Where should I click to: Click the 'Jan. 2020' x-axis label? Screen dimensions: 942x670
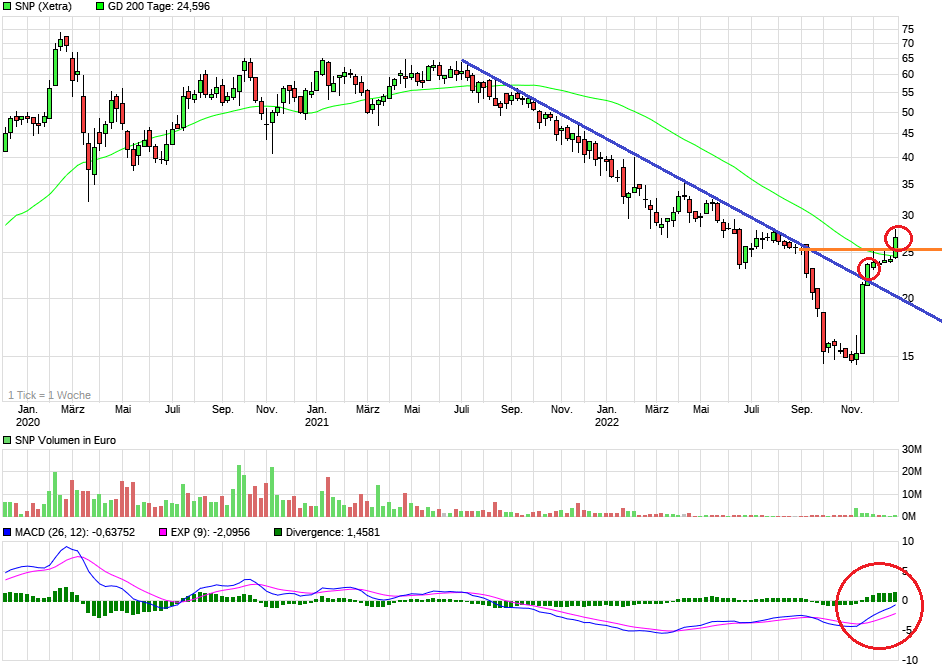tap(28, 415)
